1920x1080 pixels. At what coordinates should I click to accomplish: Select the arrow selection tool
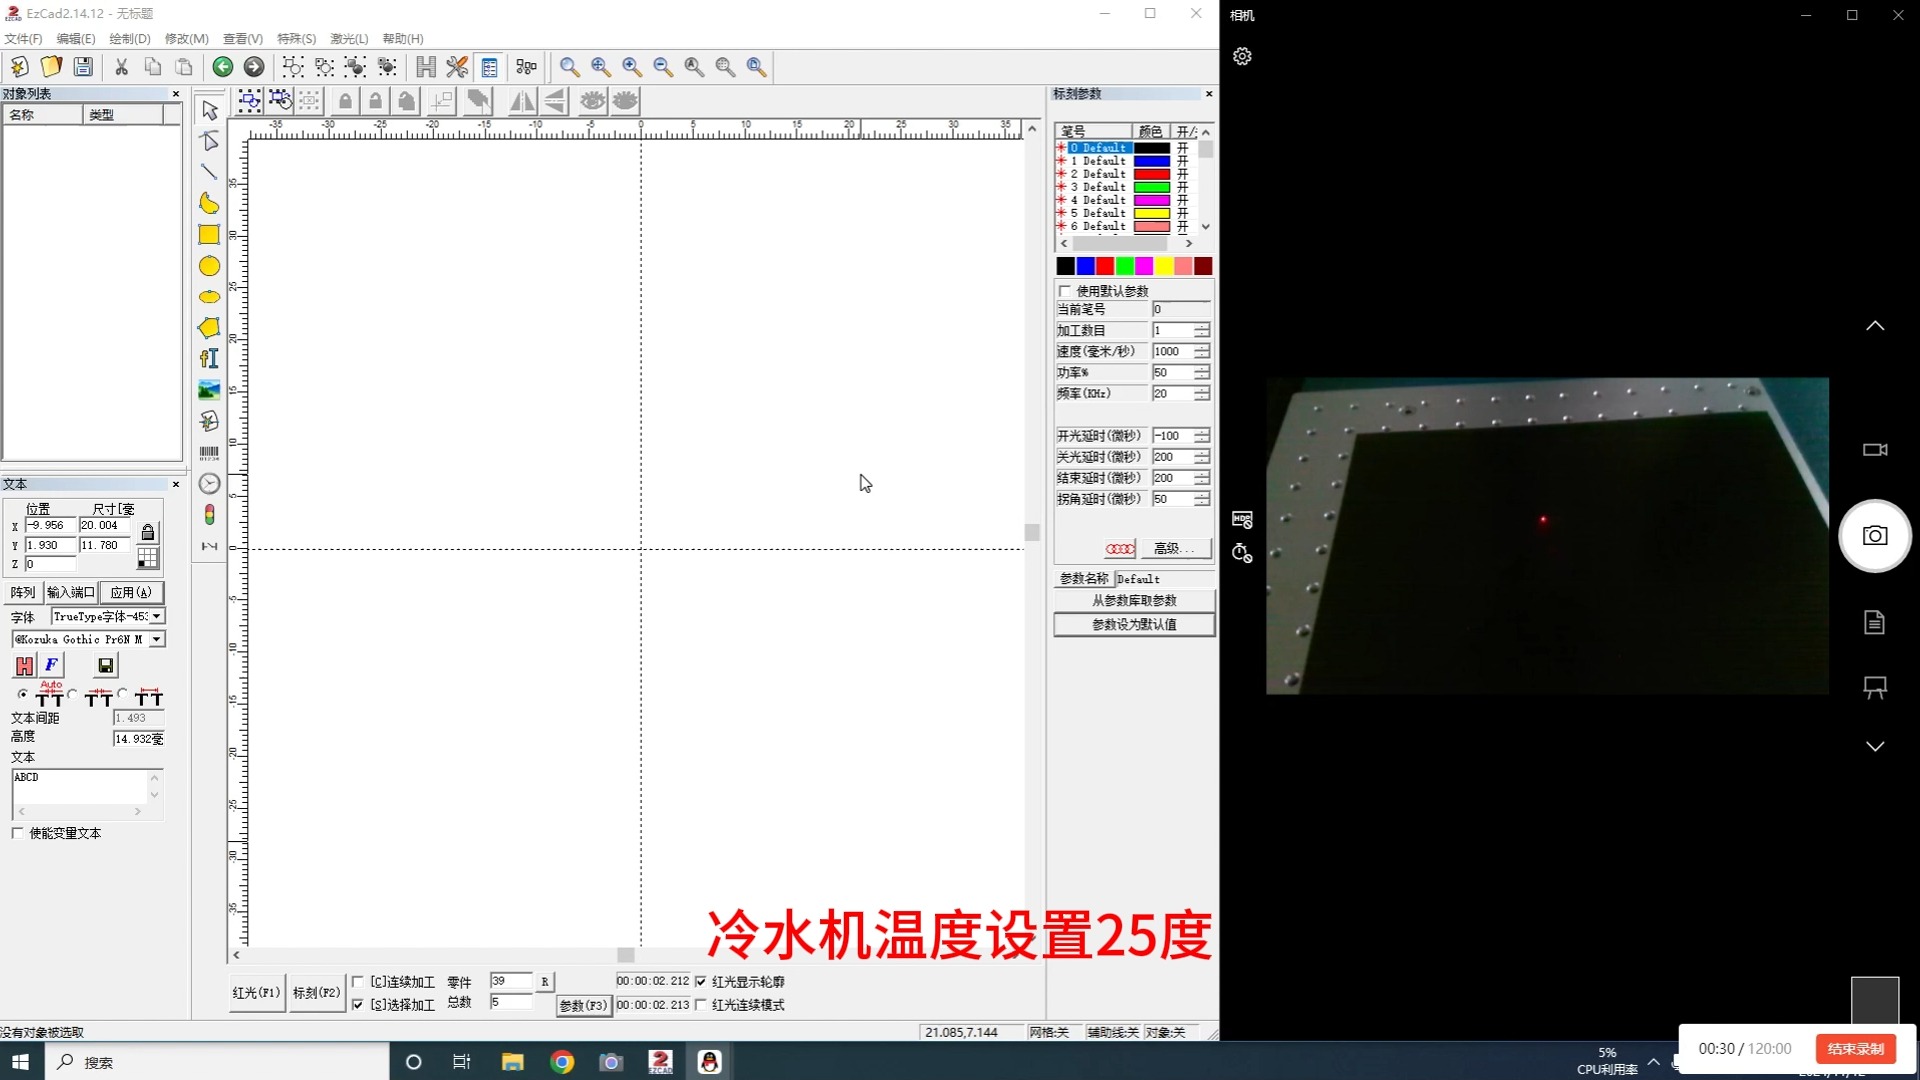click(x=209, y=110)
